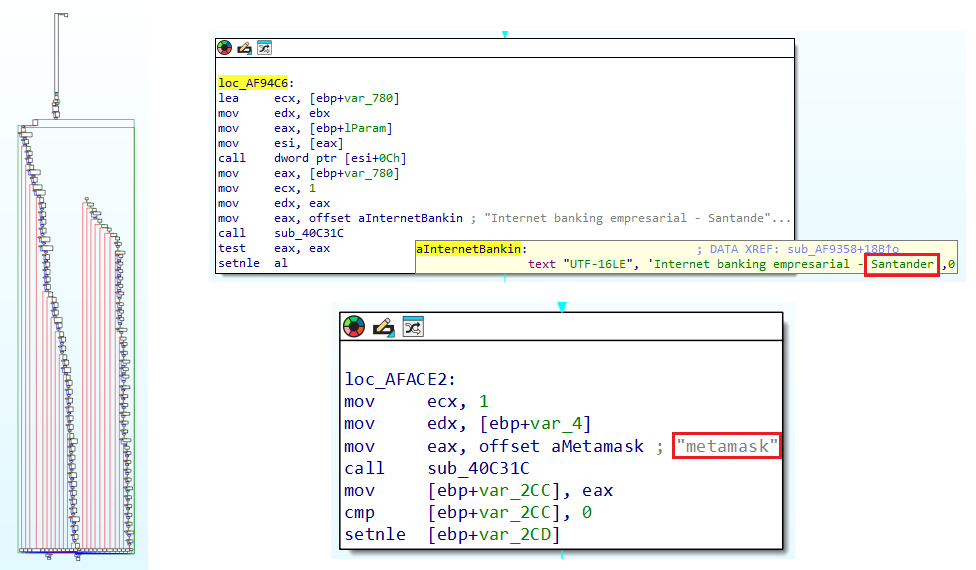976x570 pixels.
Task: Click the yellow aInternetBankin label in the tooltip
Action: tap(471, 247)
